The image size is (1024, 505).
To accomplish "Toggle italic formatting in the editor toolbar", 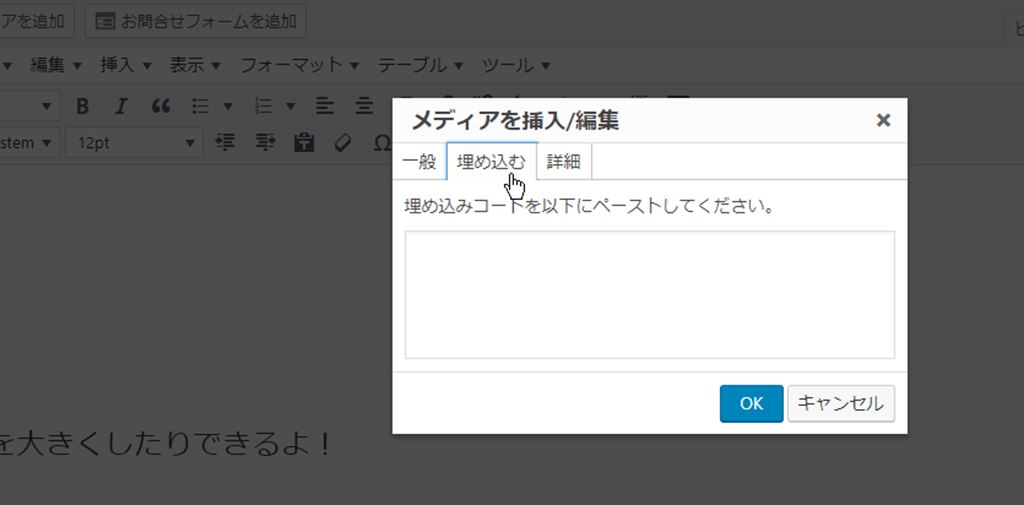I will point(121,106).
